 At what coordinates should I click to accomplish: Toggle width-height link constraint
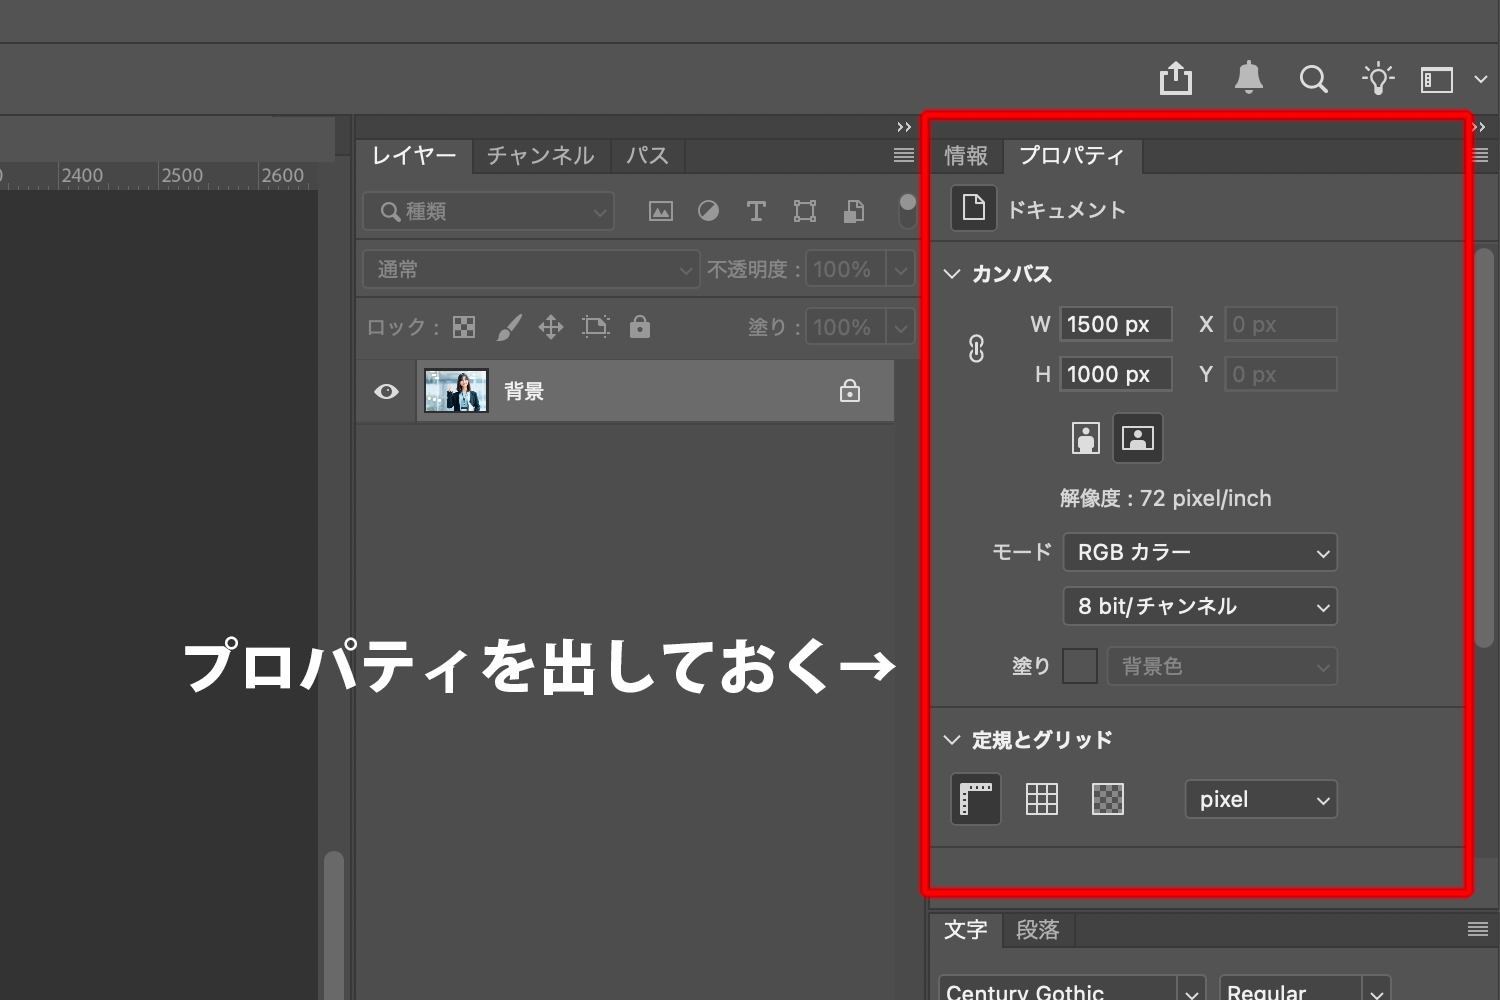point(976,348)
